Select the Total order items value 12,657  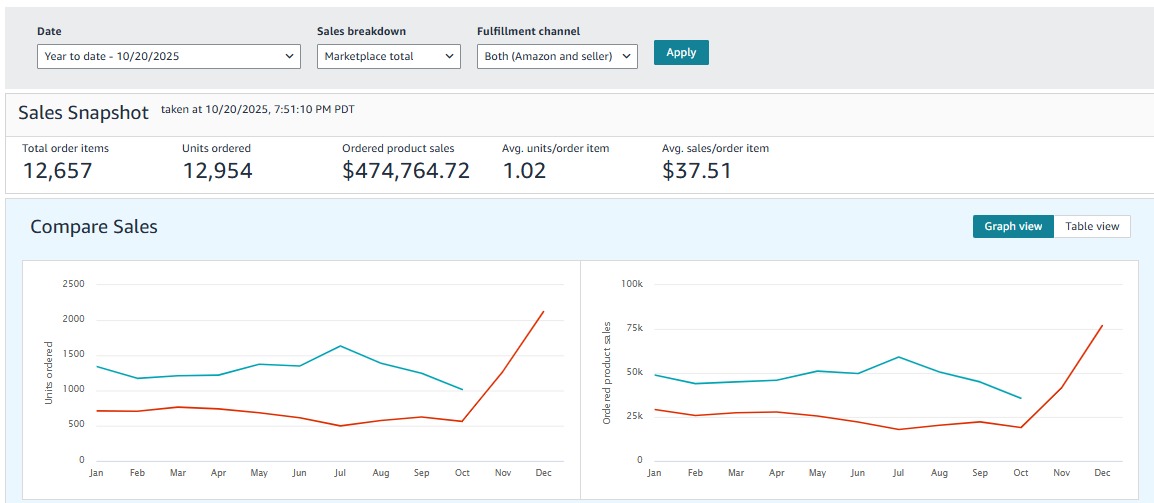[57, 171]
